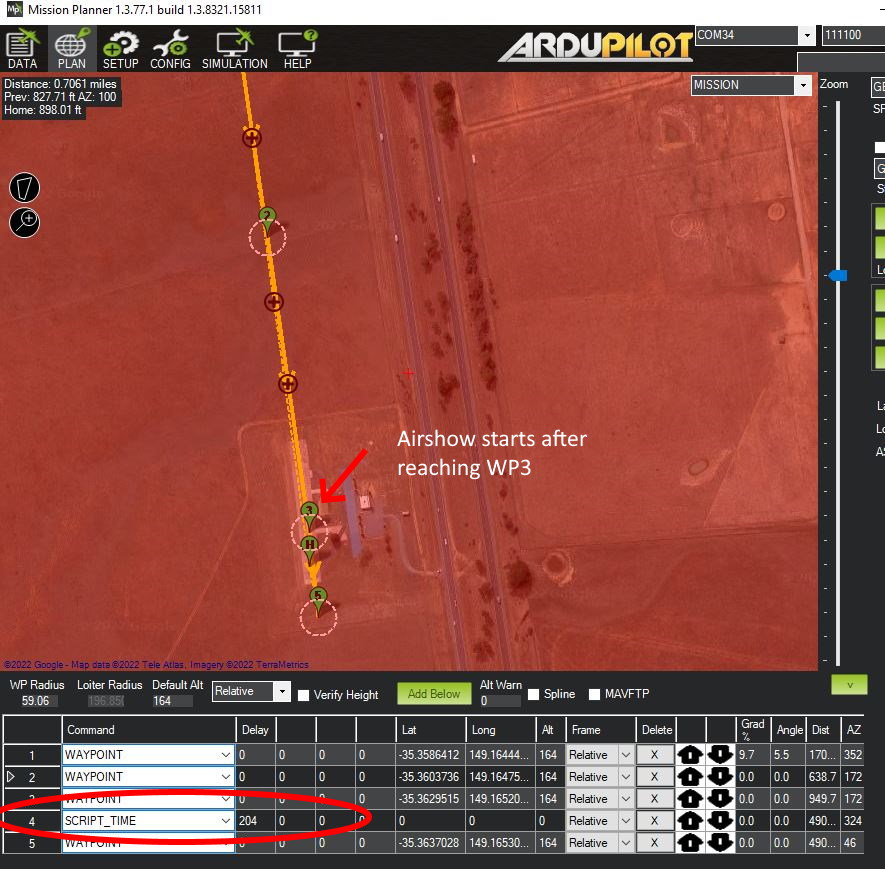Open the SETUP screen

pyautogui.click(x=121, y=49)
